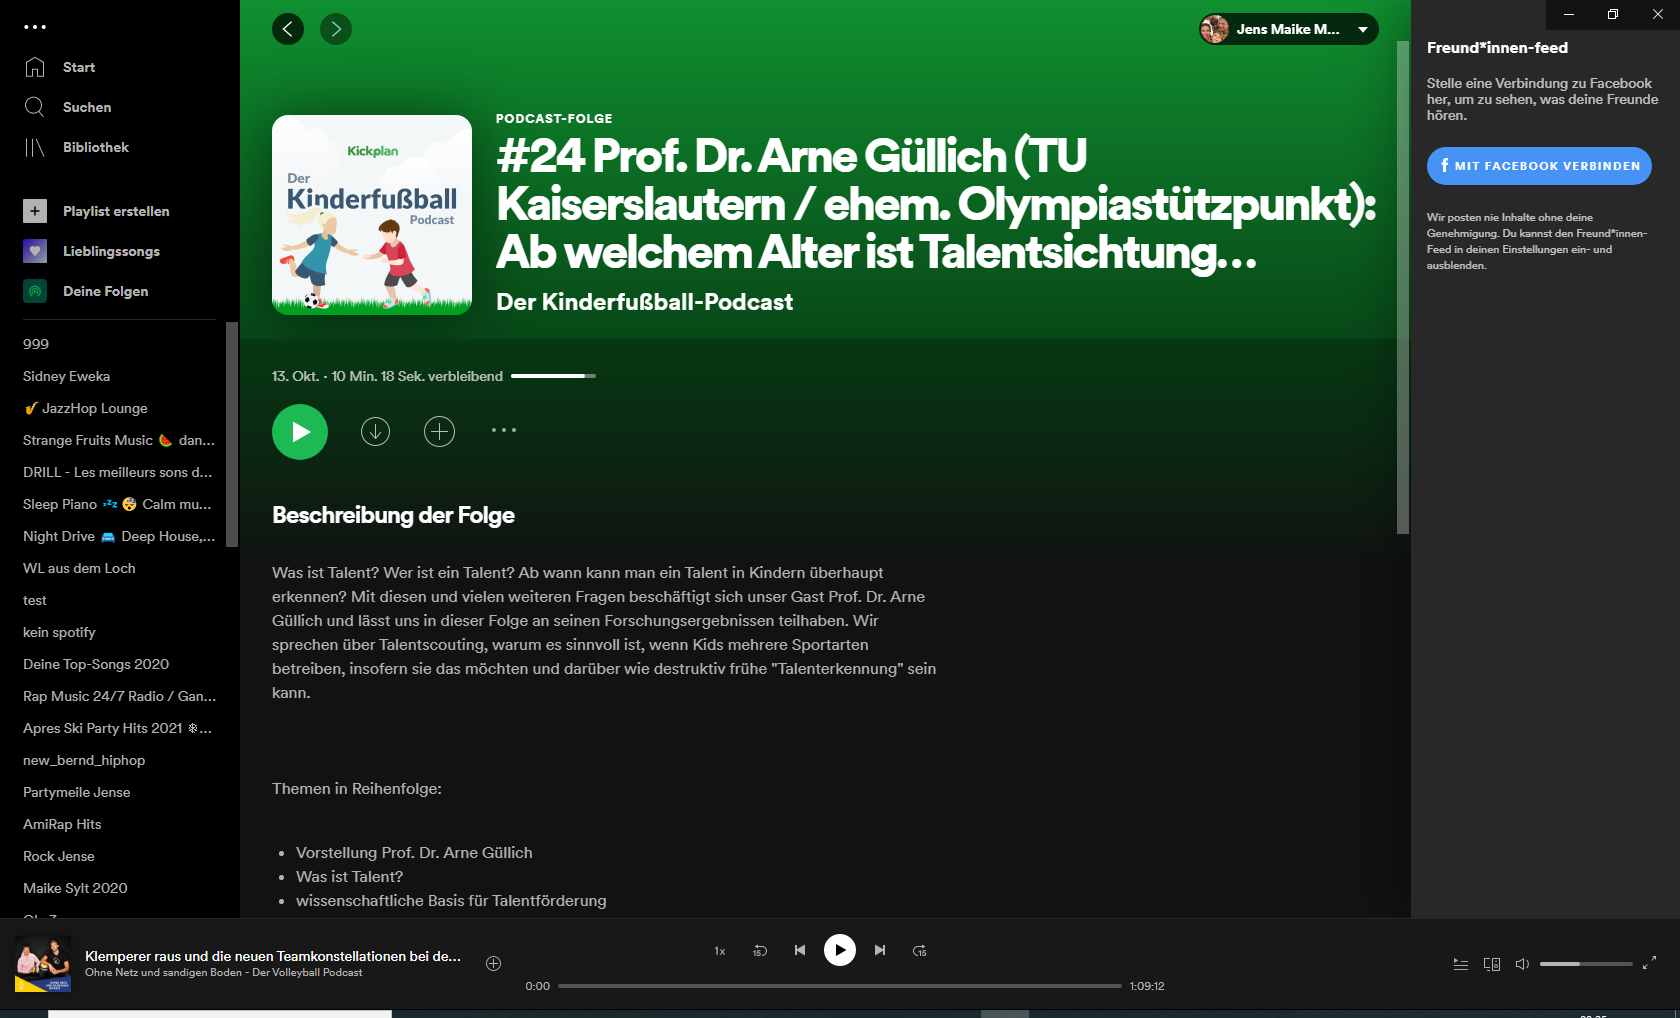Adjust the volume slider
This screenshot has height=1018, width=1680.
pos(1585,964)
